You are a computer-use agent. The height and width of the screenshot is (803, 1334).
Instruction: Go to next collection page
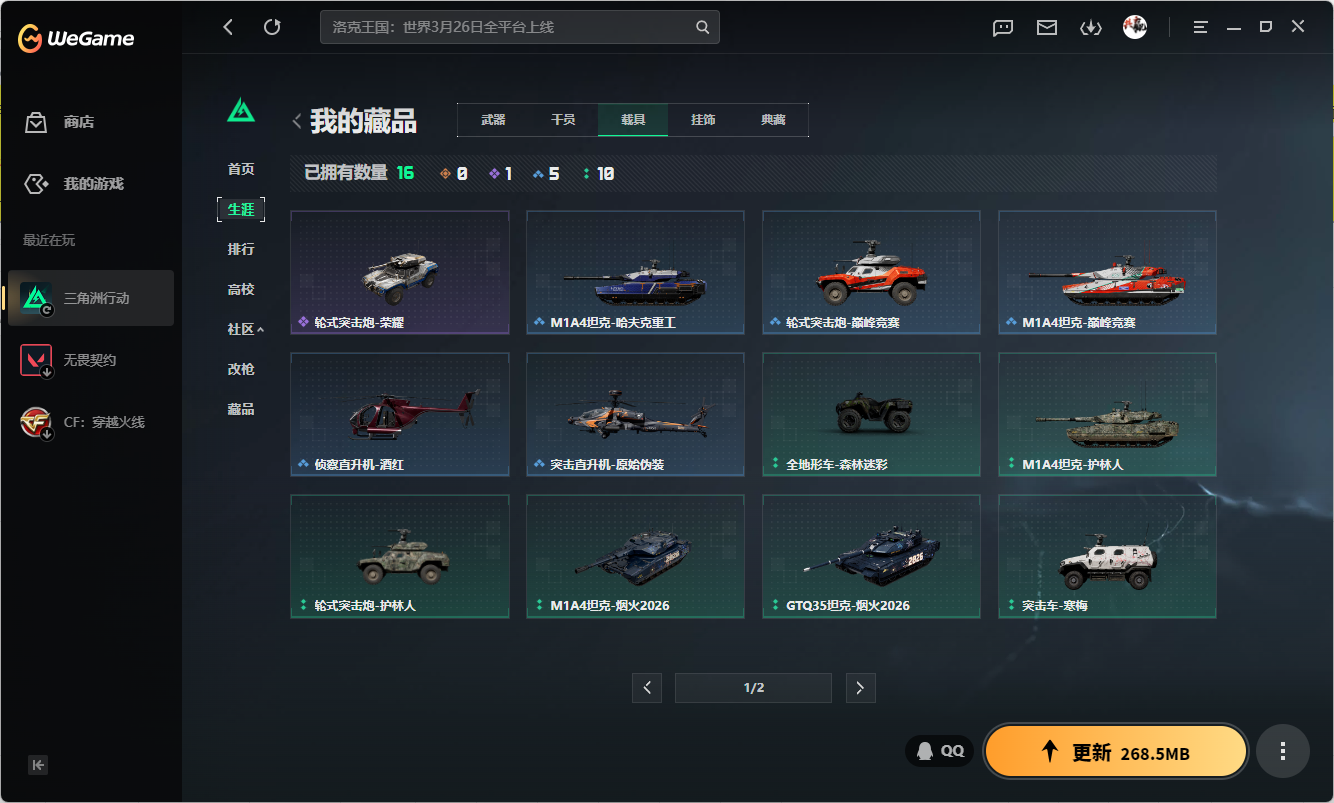(860, 688)
